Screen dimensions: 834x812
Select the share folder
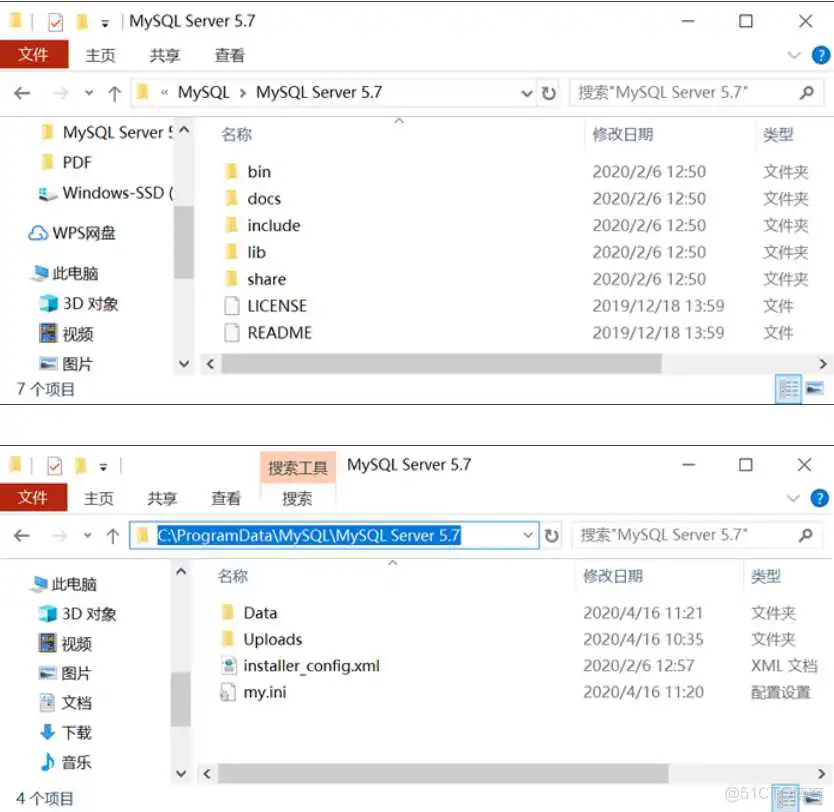(266, 279)
